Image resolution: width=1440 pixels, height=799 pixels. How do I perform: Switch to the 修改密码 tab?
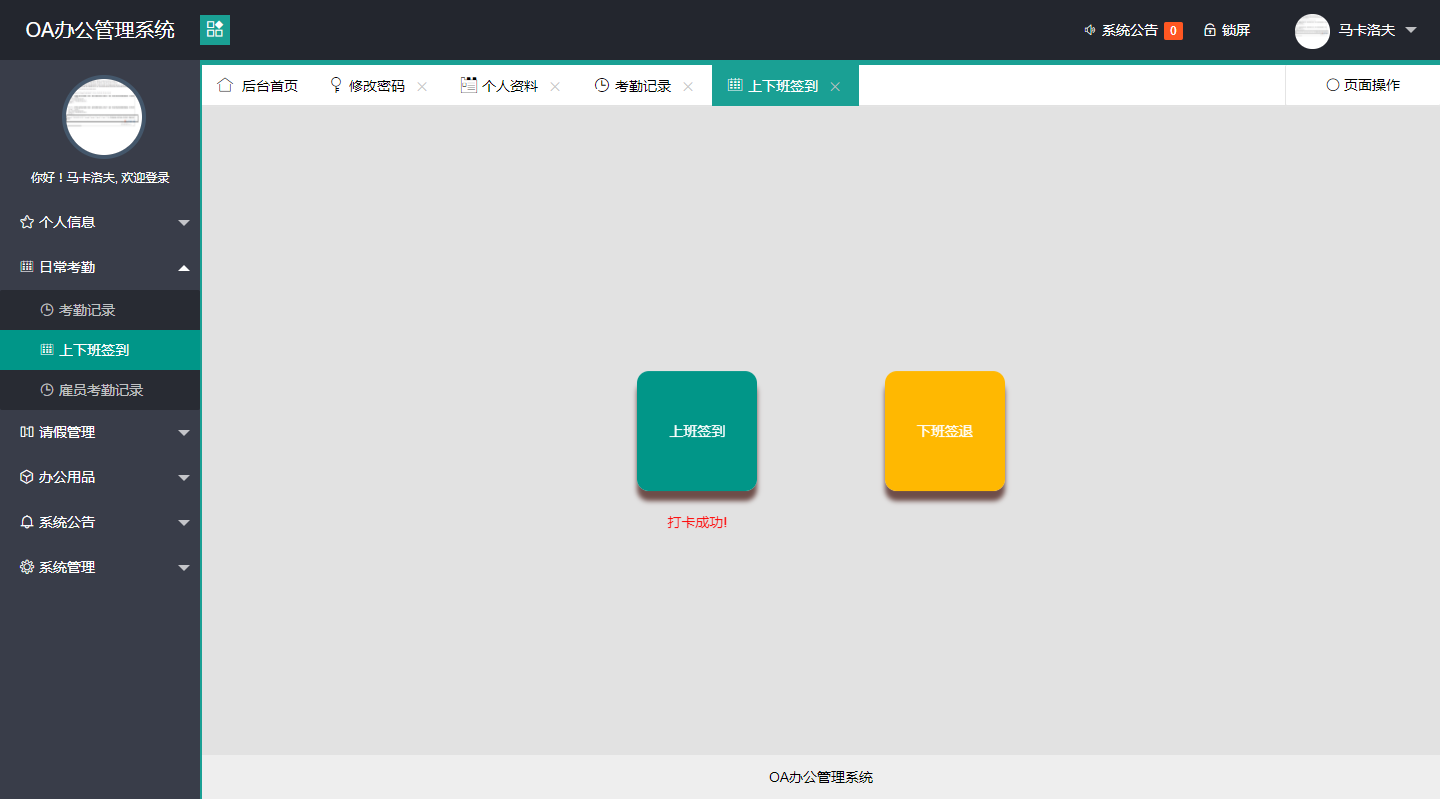point(374,85)
